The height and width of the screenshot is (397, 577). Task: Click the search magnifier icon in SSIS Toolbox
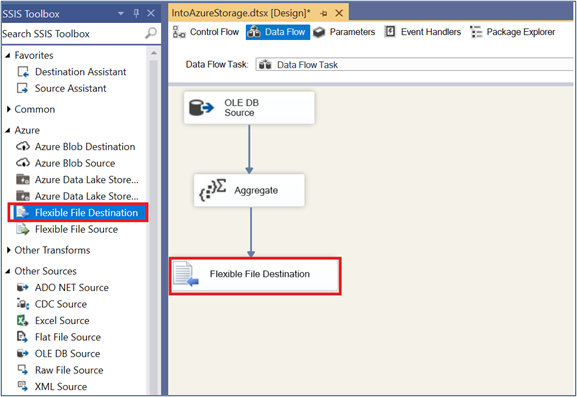point(151,33)
